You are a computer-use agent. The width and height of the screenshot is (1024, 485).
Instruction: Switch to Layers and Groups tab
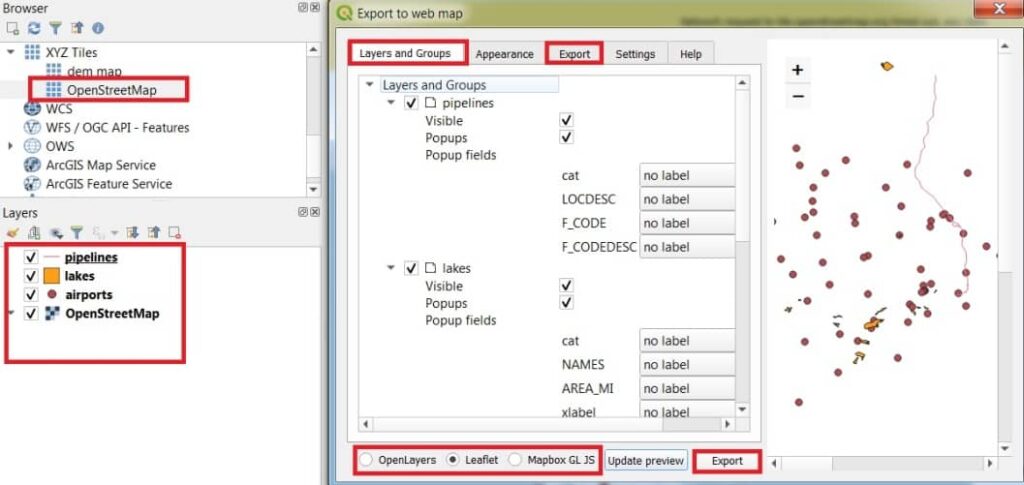point(406,54)
